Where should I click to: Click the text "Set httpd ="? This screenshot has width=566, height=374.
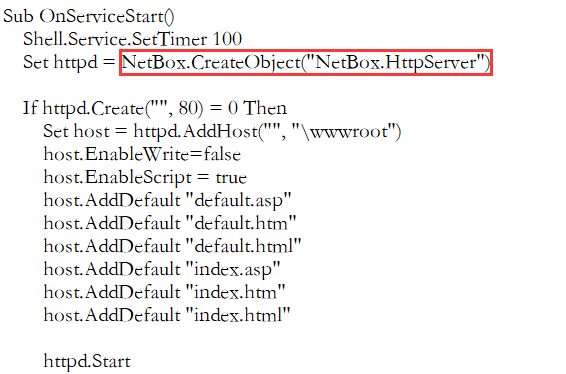tap(69, 63)
